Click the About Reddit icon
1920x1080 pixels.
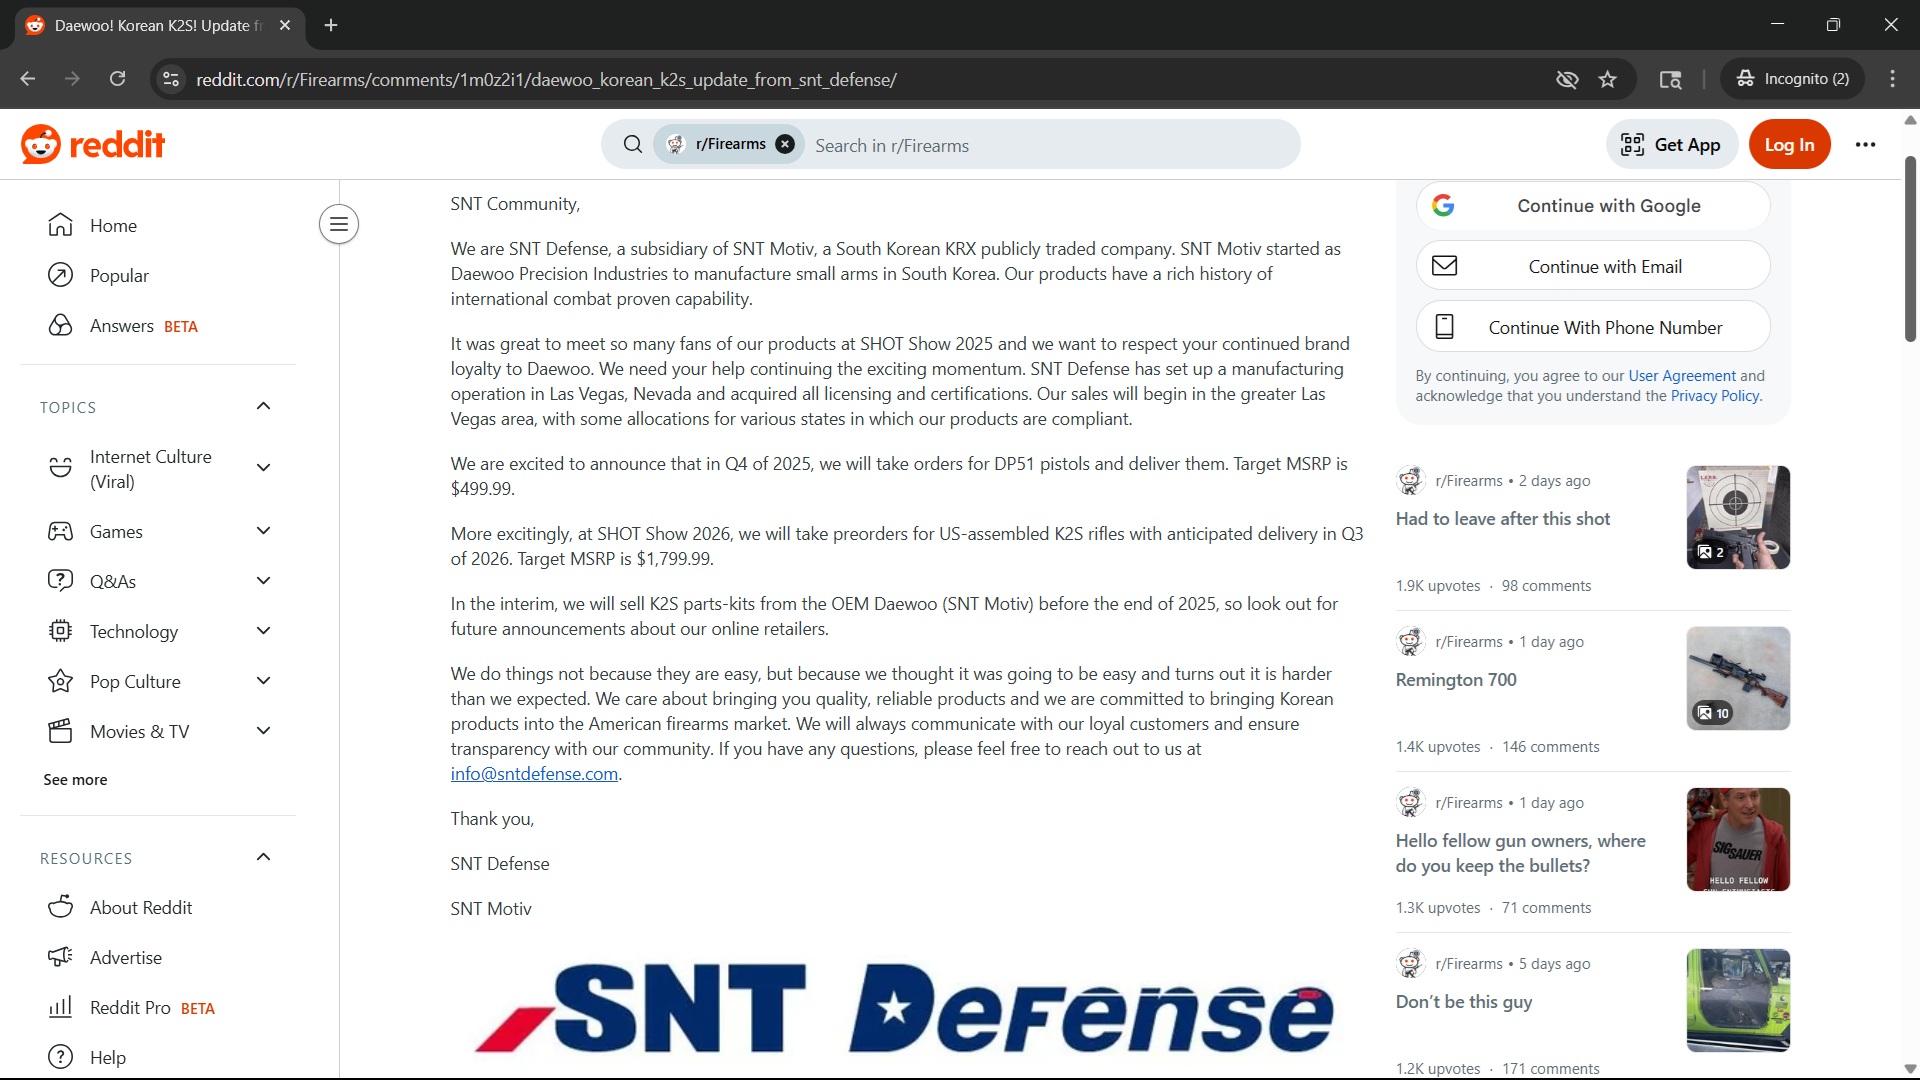(61, 907)
